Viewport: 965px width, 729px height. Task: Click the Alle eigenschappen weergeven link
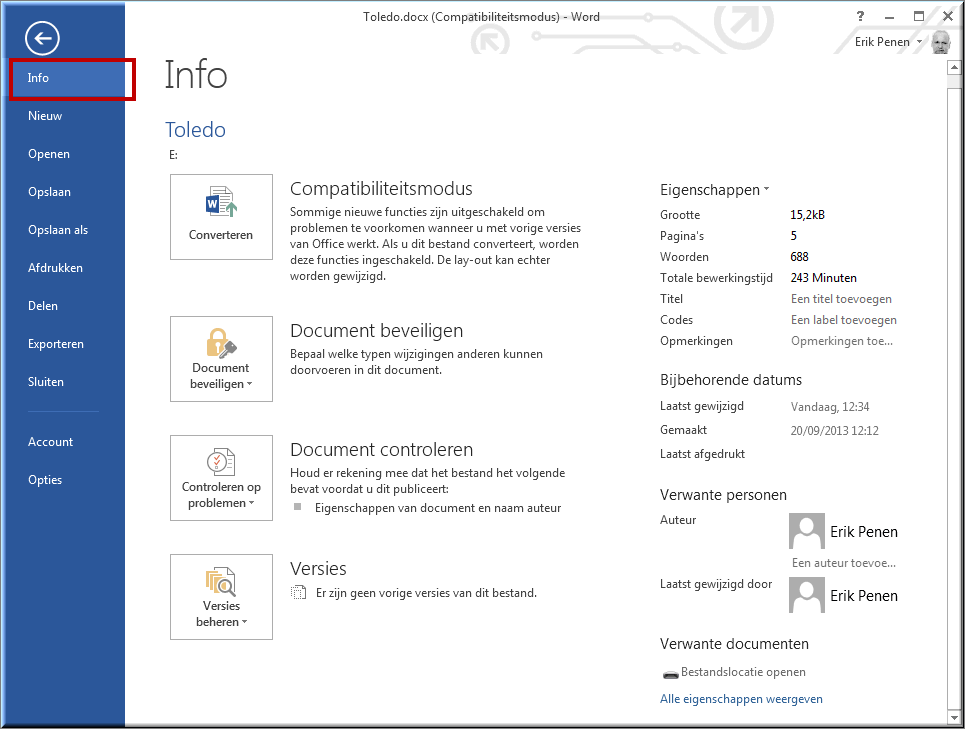[x=741, y=699]
